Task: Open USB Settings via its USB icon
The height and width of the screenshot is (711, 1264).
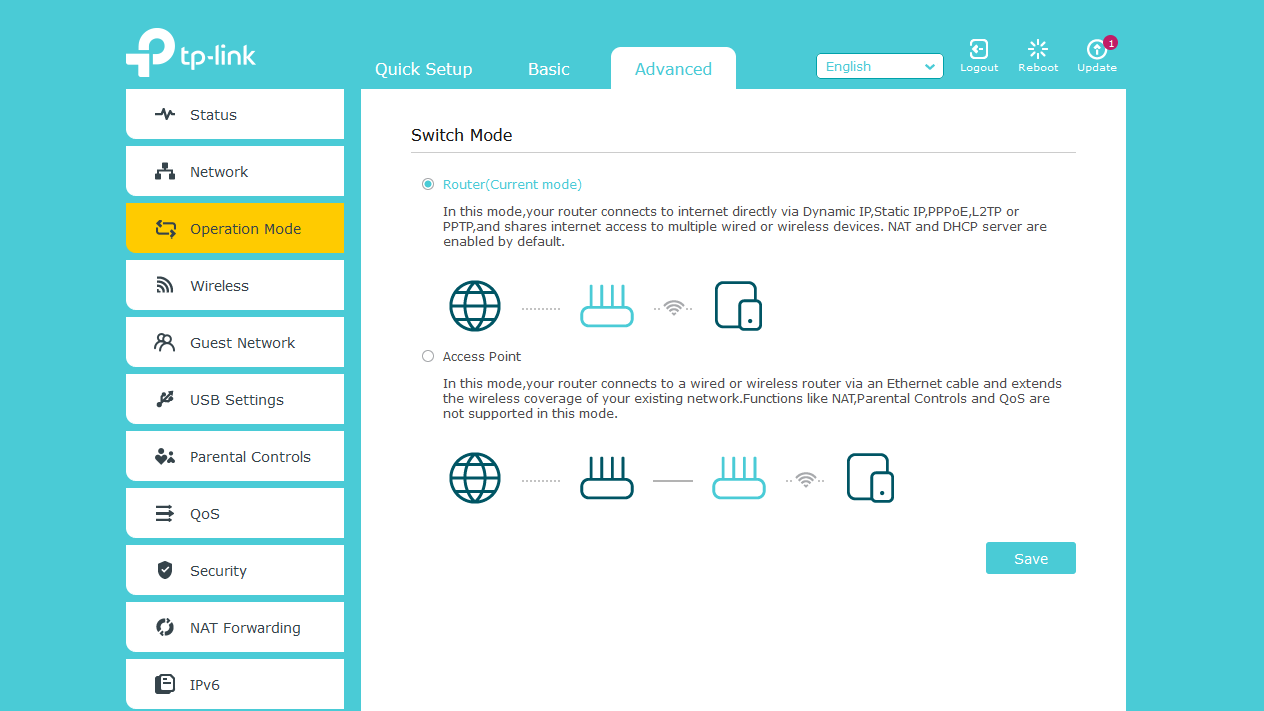Action: point(165,399)
